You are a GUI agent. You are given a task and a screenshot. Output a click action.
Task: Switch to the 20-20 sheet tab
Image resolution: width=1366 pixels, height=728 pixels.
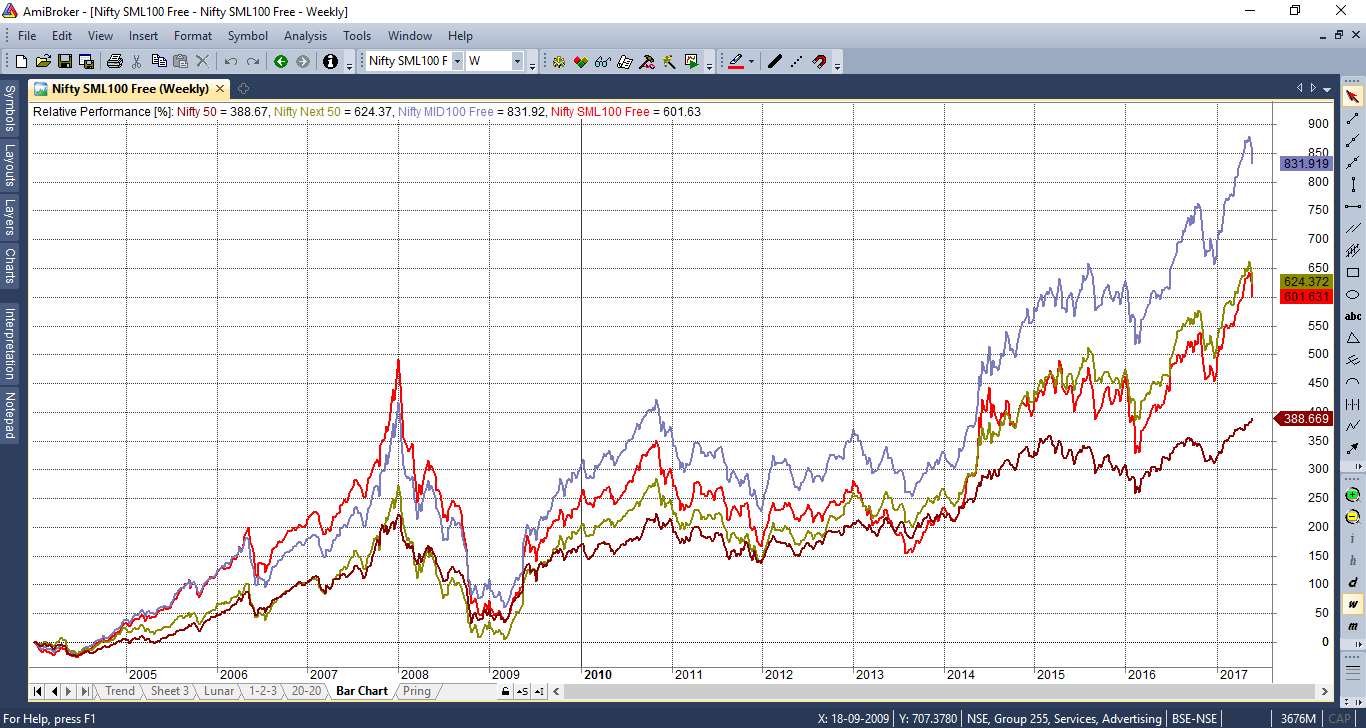(307, 691)
